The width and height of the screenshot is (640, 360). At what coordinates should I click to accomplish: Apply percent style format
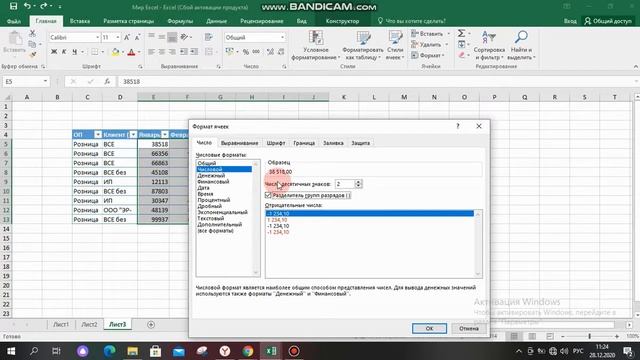(x=246, y=52)
